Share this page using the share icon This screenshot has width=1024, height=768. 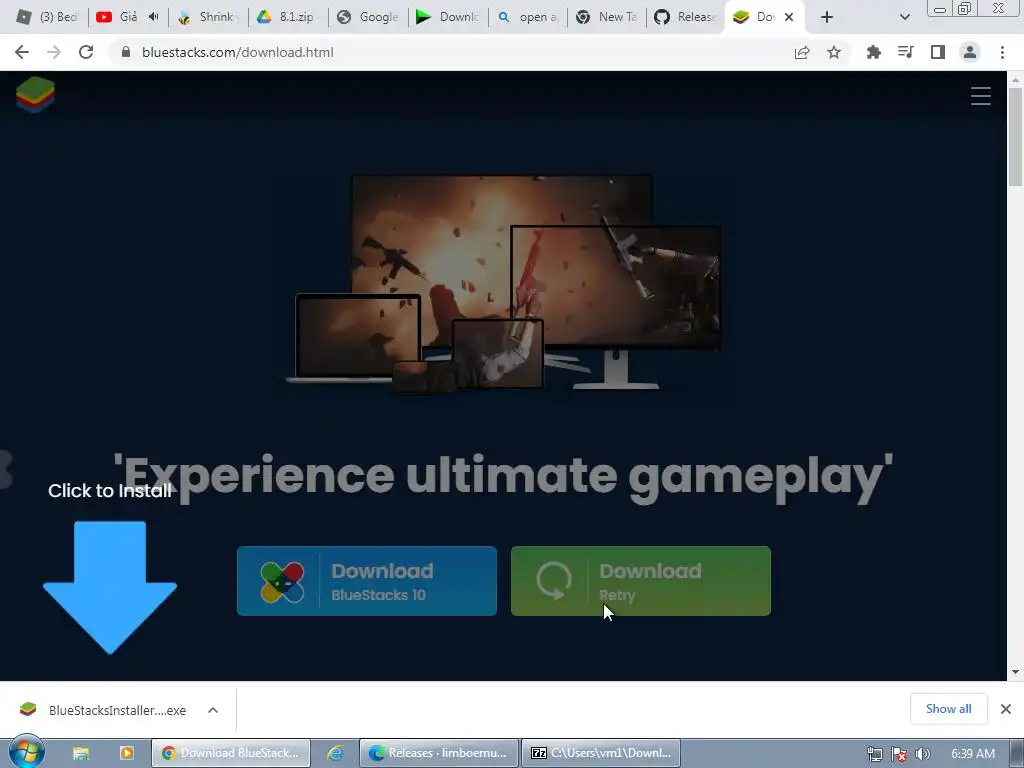pyautogui.click(x=802, y=52)
